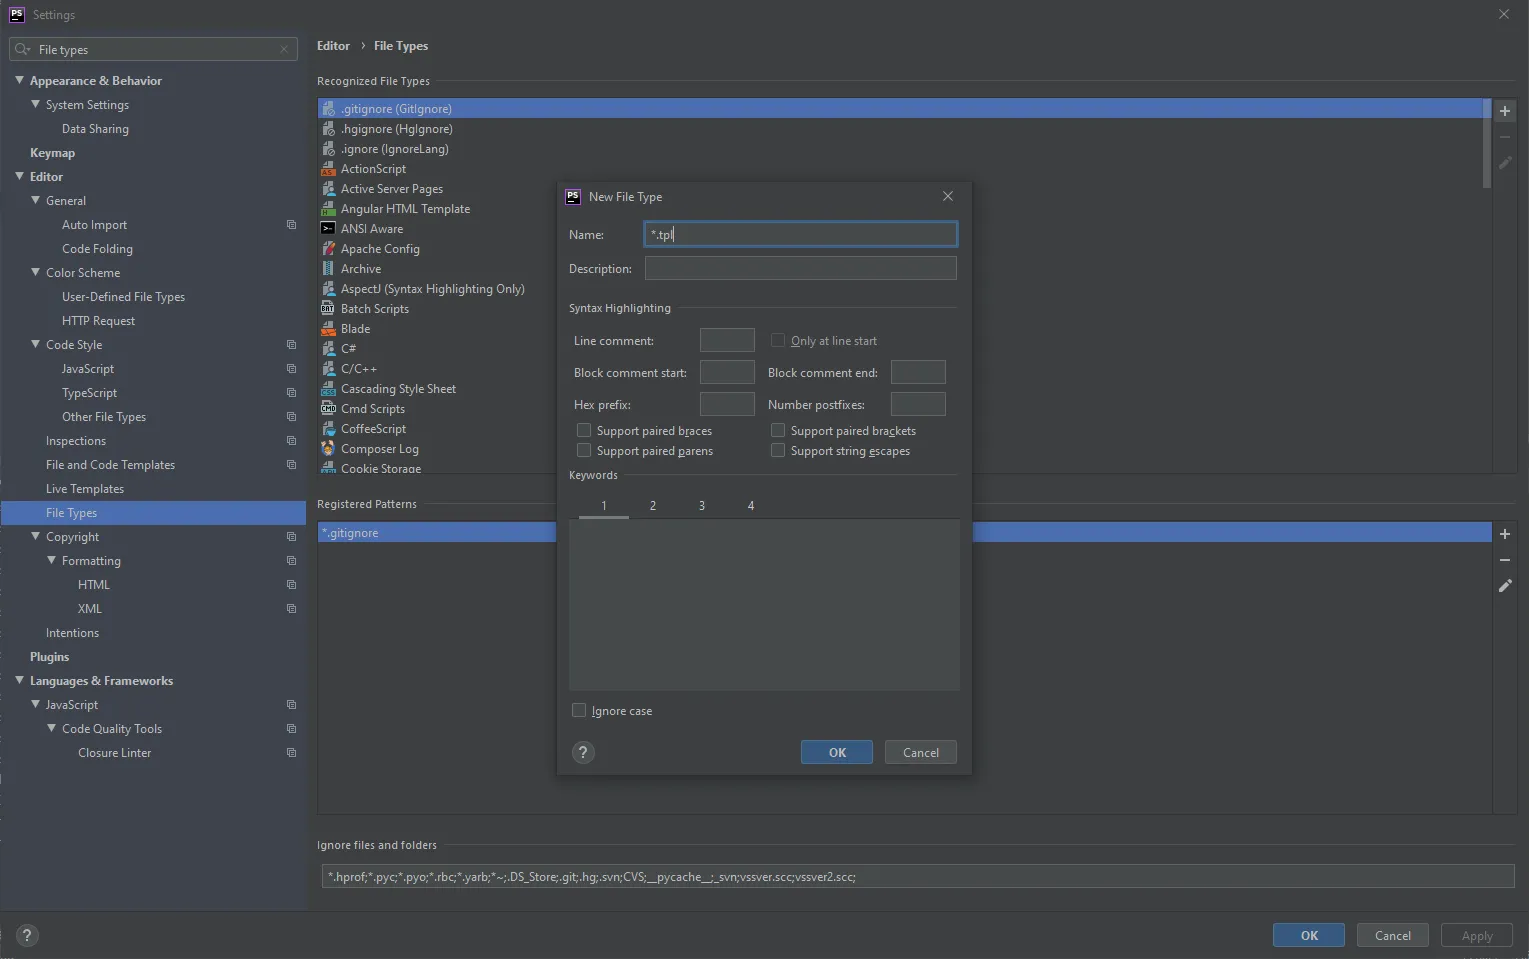The width and height of the screenshot is (1529, 959).
Task: Click Cancel in New File Type dialog
Action: 921,752
